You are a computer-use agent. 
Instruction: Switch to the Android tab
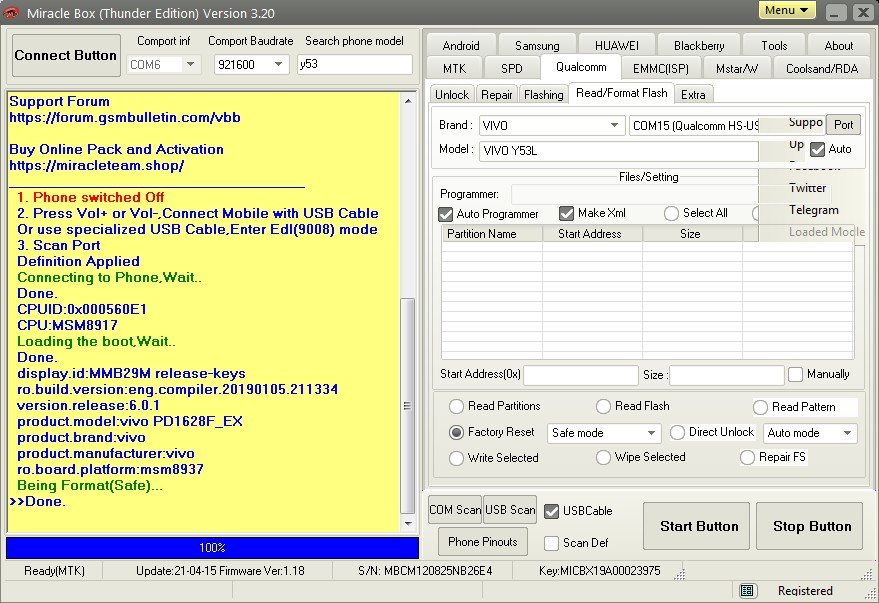[461, 45]
